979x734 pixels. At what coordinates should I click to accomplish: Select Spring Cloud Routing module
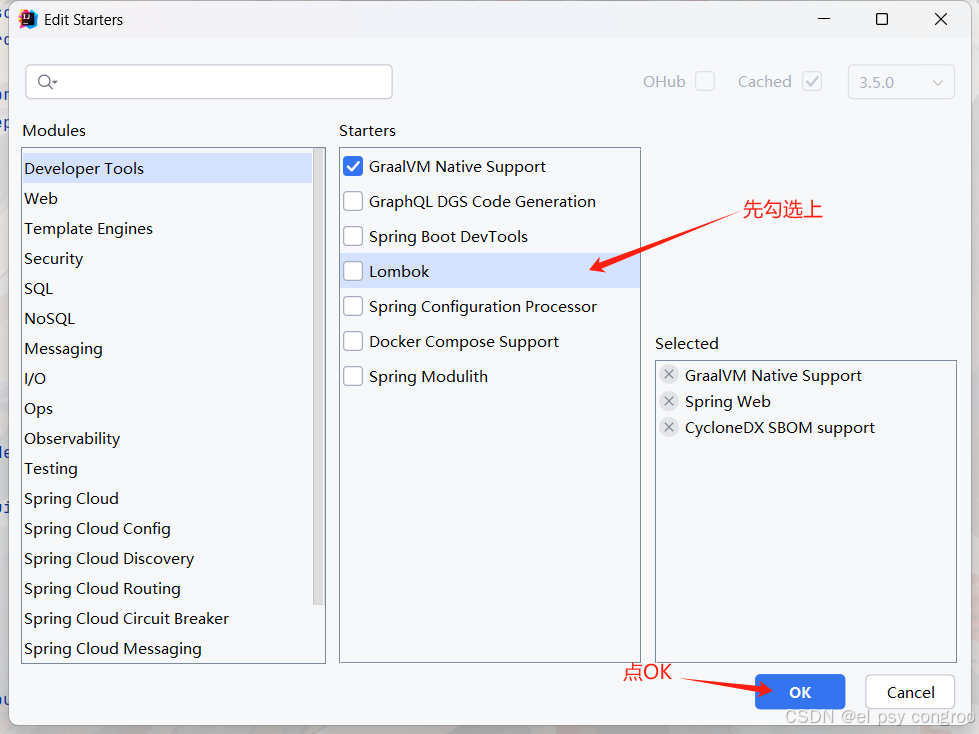(x=167, y=588)
